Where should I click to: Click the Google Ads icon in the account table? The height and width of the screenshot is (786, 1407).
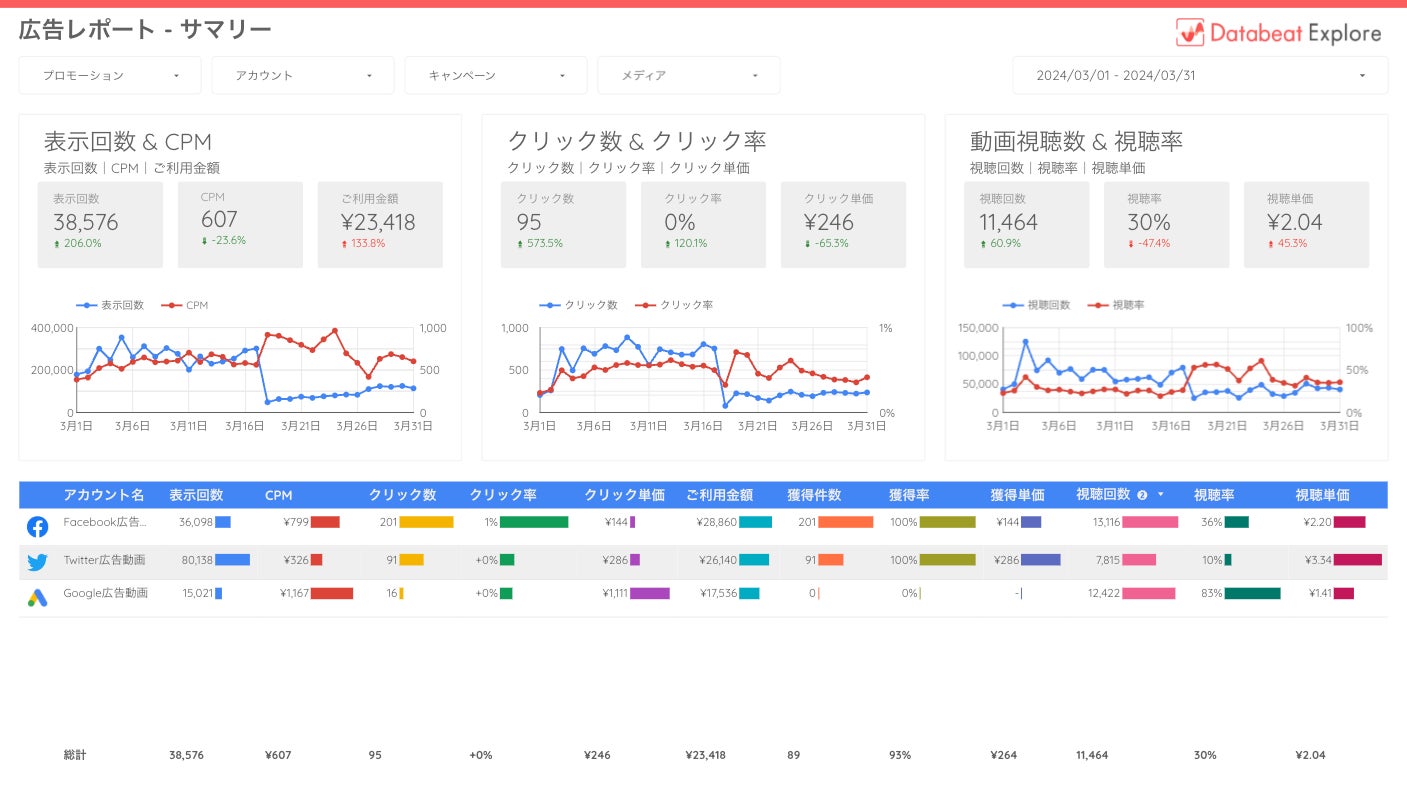coord(37,598)
